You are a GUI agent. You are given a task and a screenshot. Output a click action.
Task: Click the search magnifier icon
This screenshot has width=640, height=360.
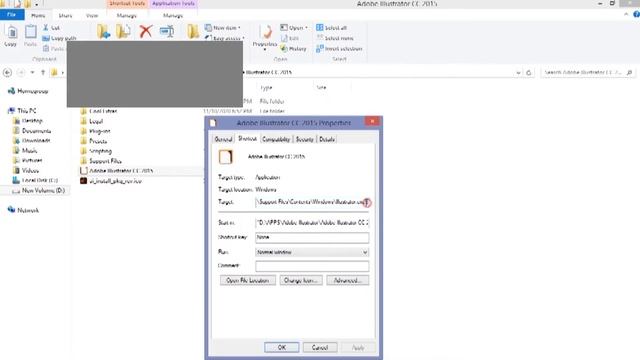pyautogui.click(x=629, y=73)
